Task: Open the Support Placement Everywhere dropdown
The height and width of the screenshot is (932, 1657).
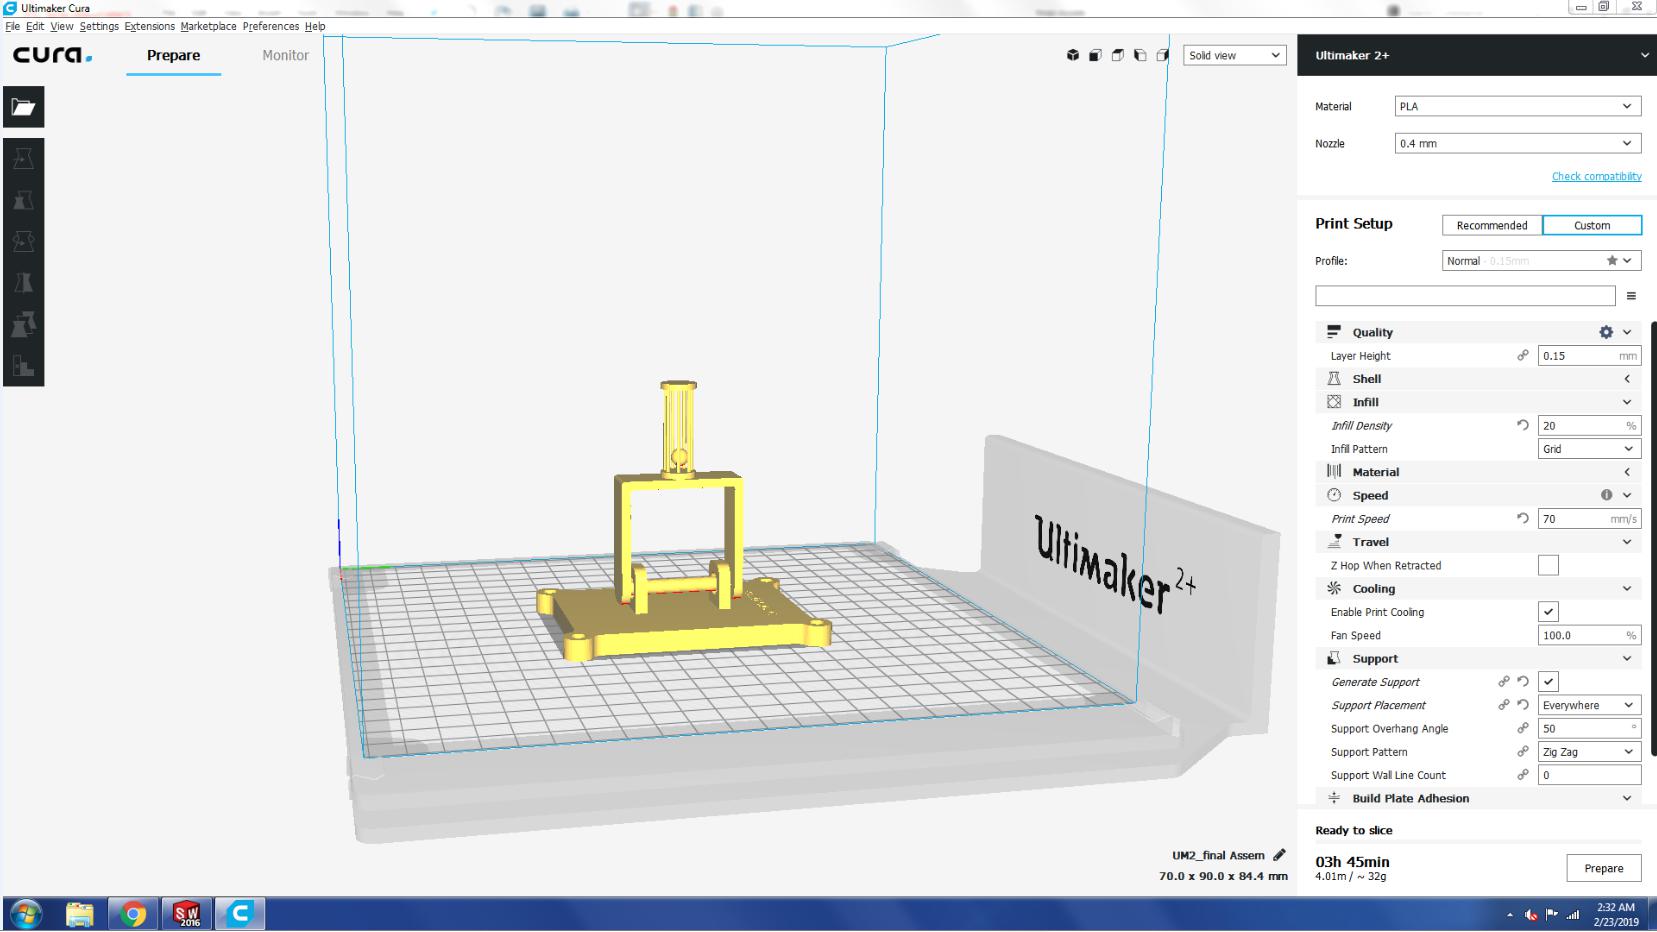Action: pos(1589,705)
